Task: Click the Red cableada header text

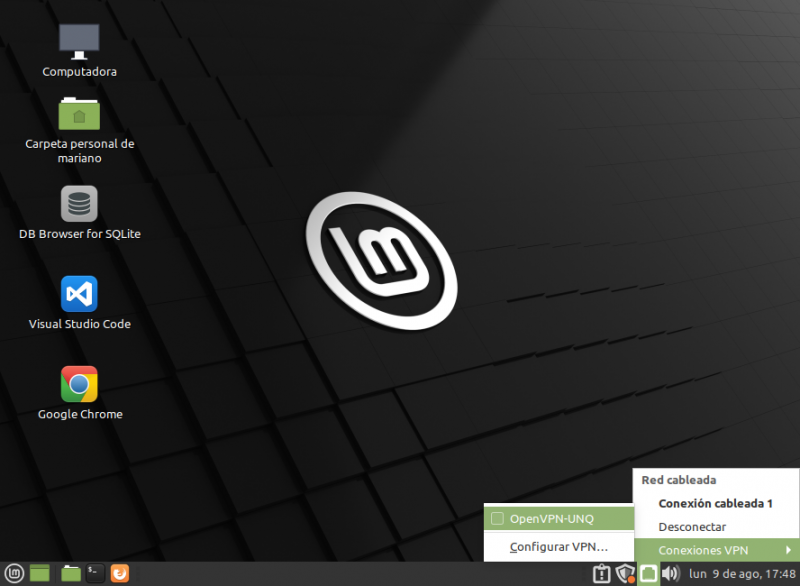Action: (x=679, y=480)
